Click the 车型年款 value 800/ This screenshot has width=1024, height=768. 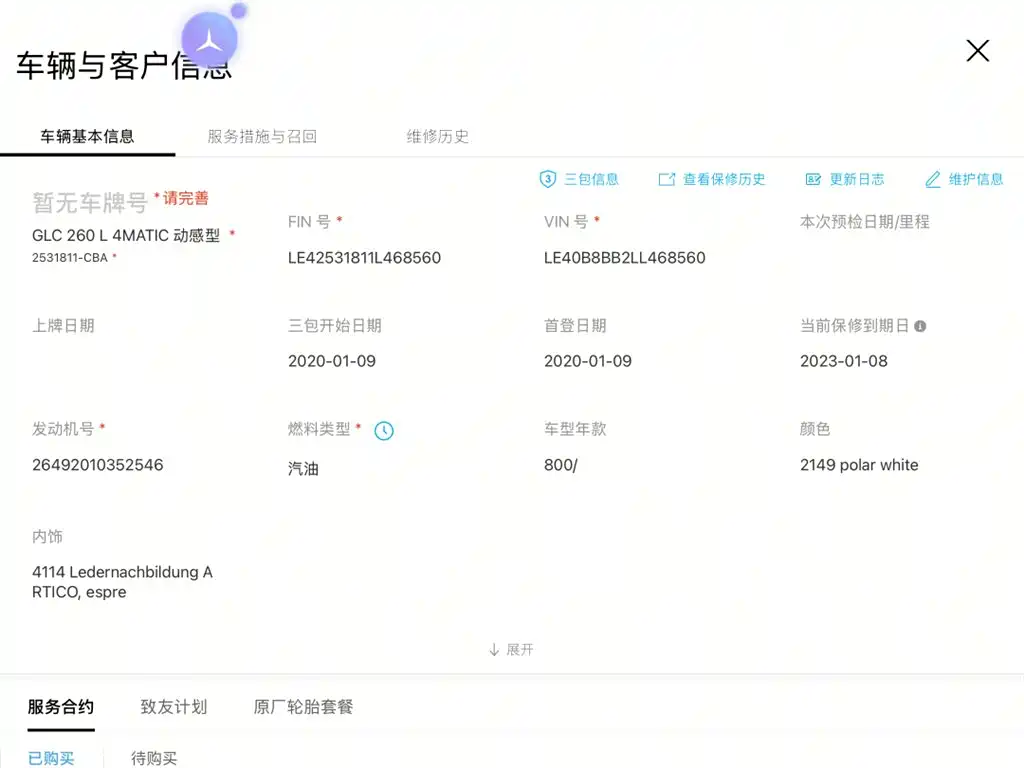pyautogui.click(x=561, y=465)
